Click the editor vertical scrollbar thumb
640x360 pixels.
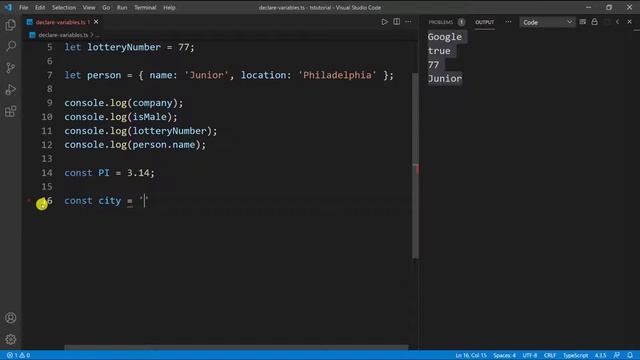point(415,165)
